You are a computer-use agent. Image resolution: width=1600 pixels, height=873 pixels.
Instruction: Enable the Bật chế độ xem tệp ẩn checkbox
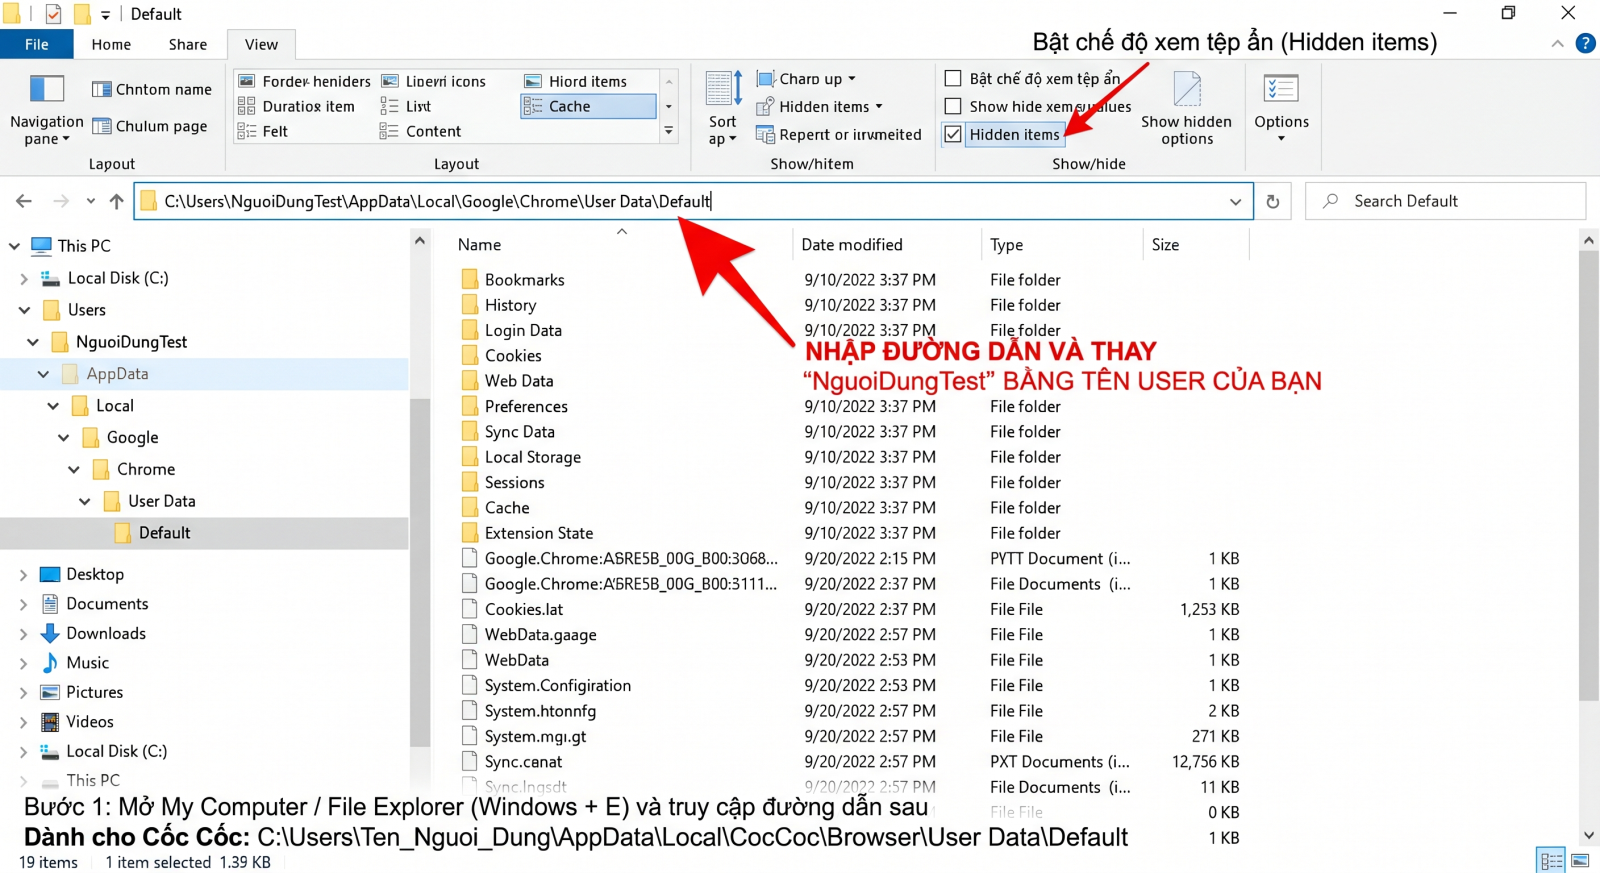click(x=953, y=78)
